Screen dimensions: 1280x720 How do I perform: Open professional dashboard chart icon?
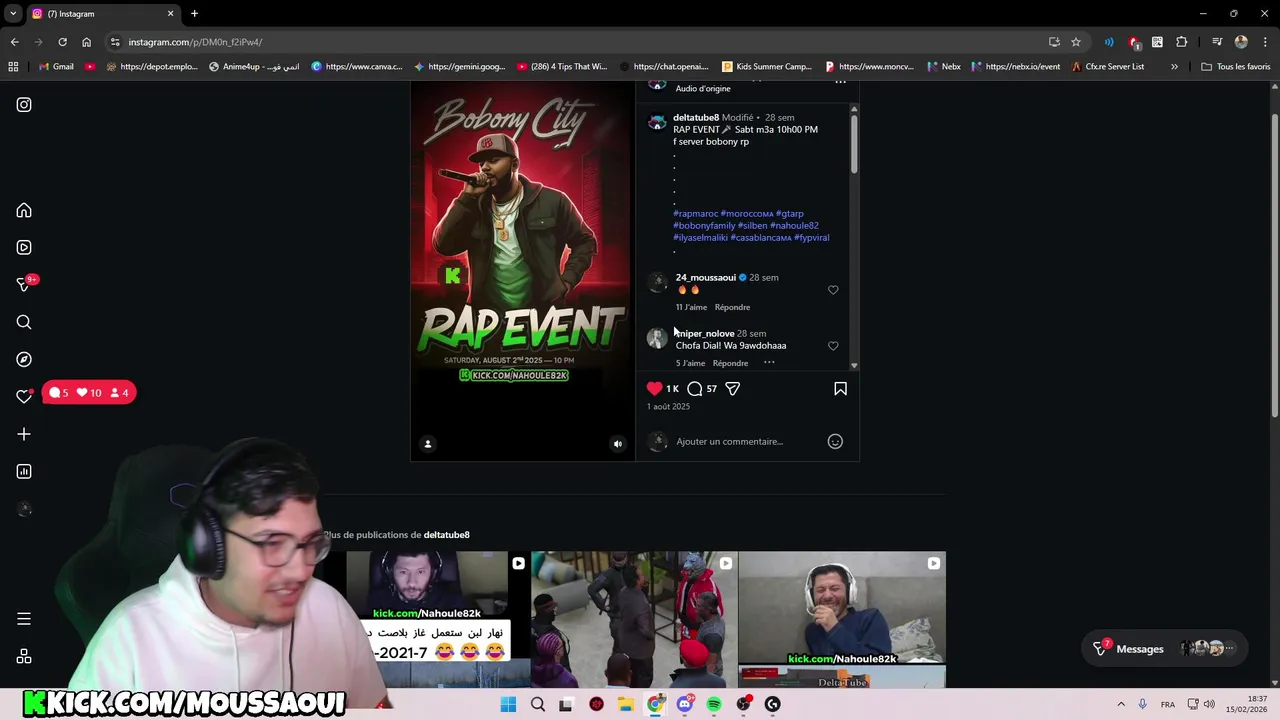24,471
